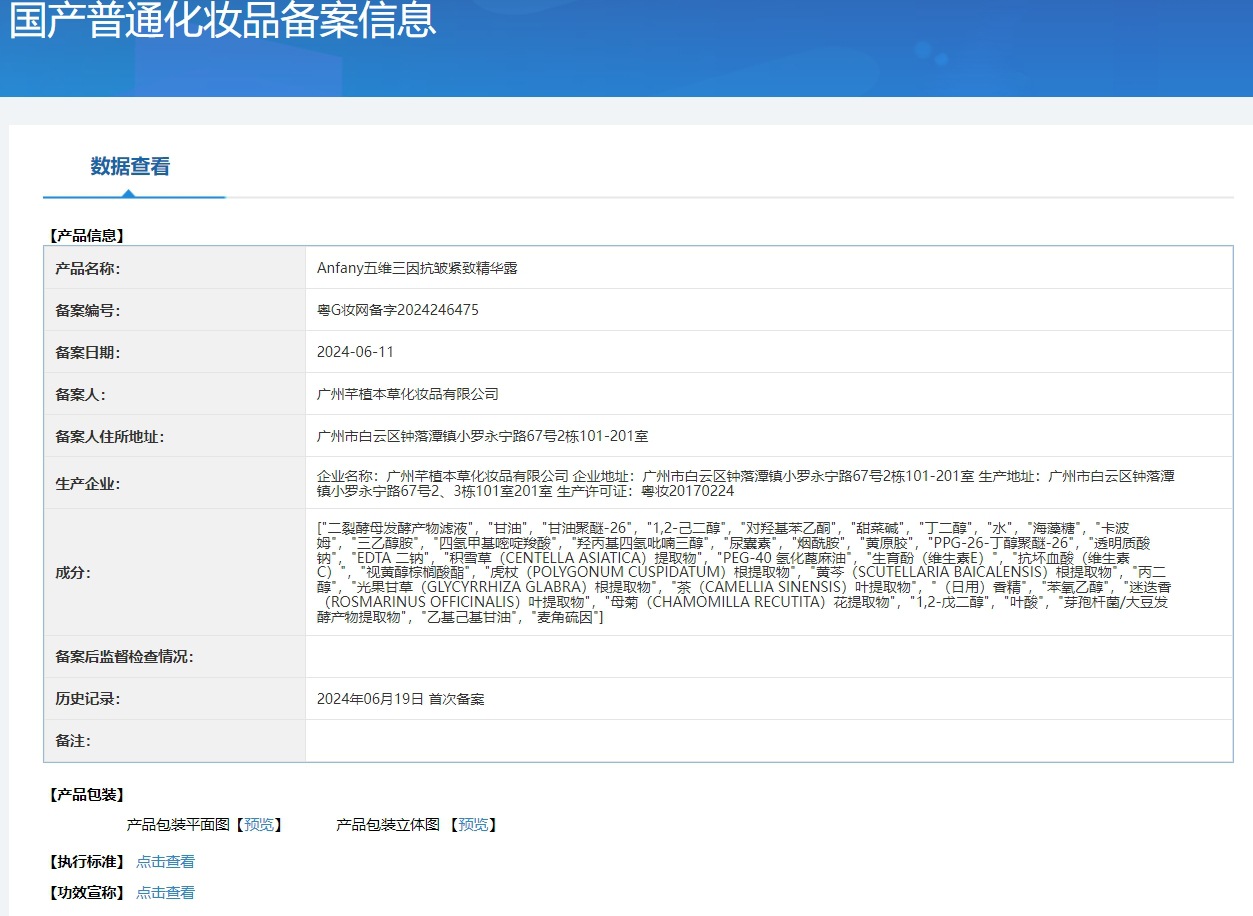Select product name Anfany五维三因抗皱紧致精华露

(x=417, y=268)
